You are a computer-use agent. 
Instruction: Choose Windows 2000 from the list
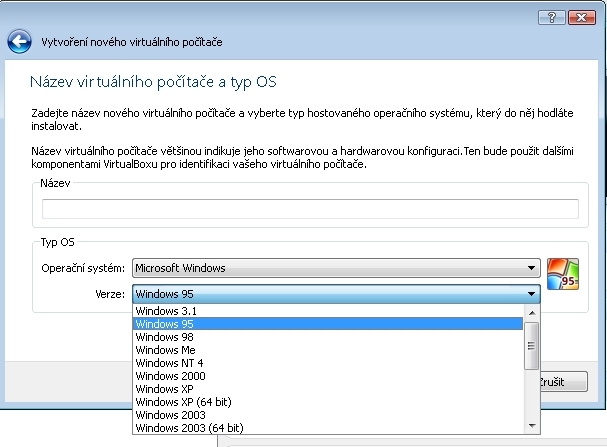point(328,376)
